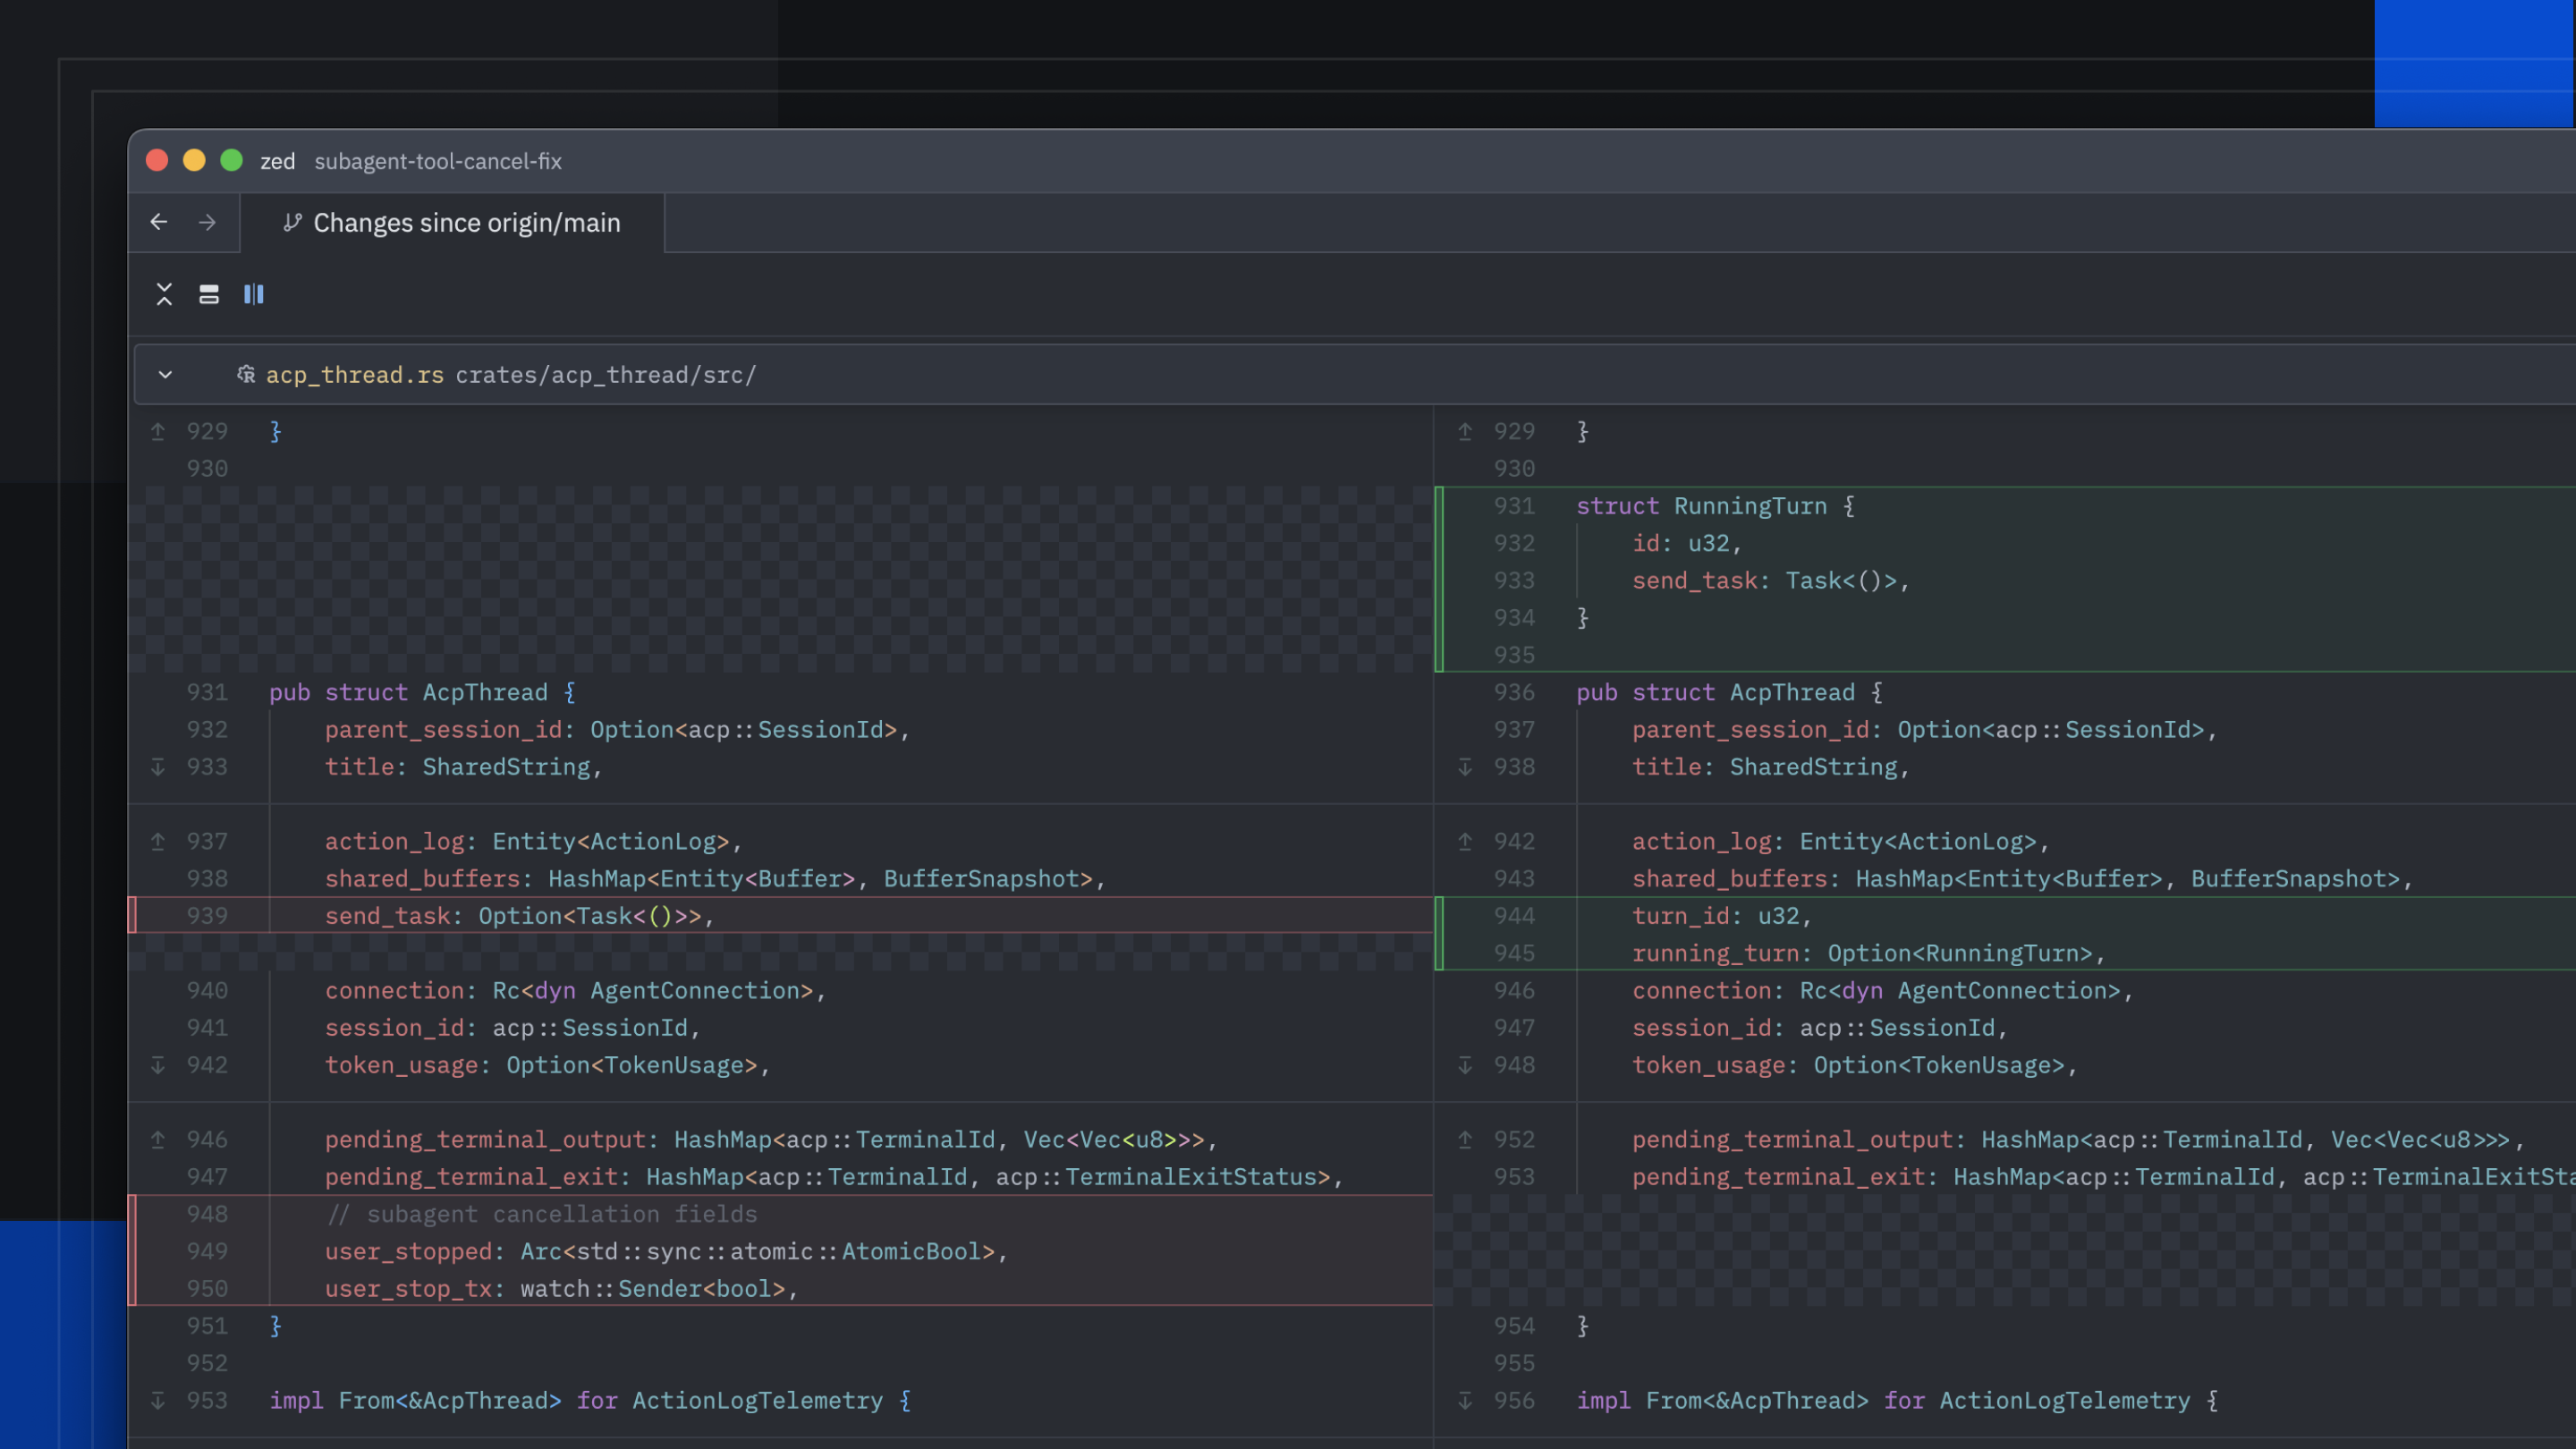The image size is (2576, 1449).
Task: Click the subagent-tool-cancel-fix branch name
Action: 438,161
